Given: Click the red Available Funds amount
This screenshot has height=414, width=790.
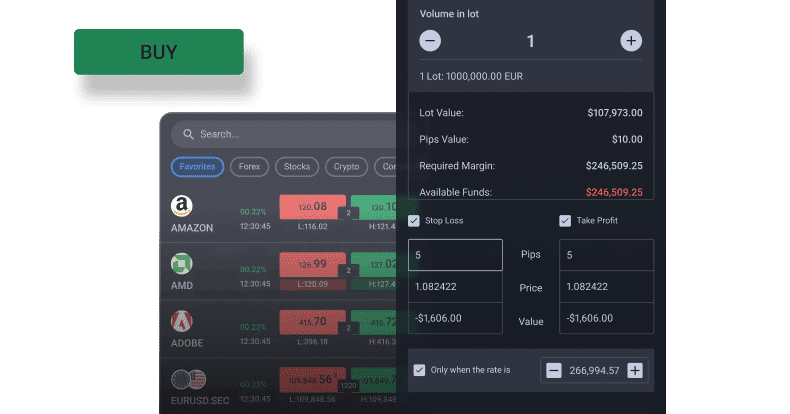Looking at the screenshot, I should pyautogui.click(x=614, y=192).
